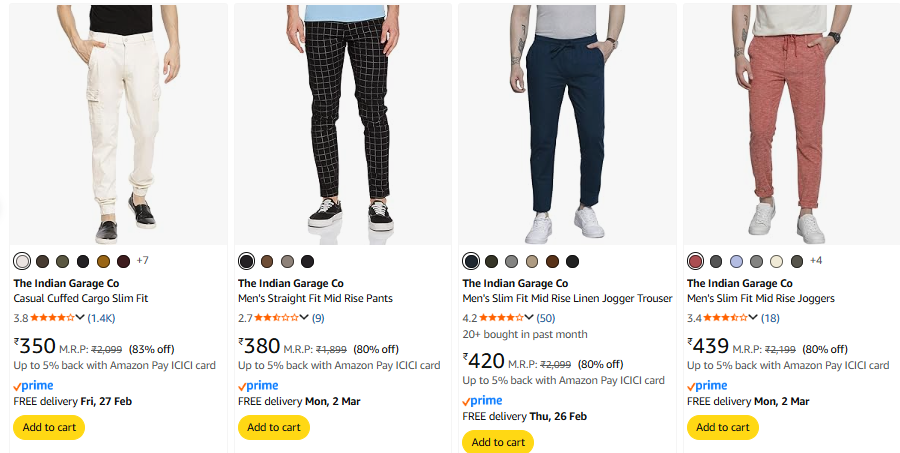Add the ₹439 Mid Rise Joggers to cart
Screen dimensions: 900x453
pyautogui.click(x=722, y=427)
